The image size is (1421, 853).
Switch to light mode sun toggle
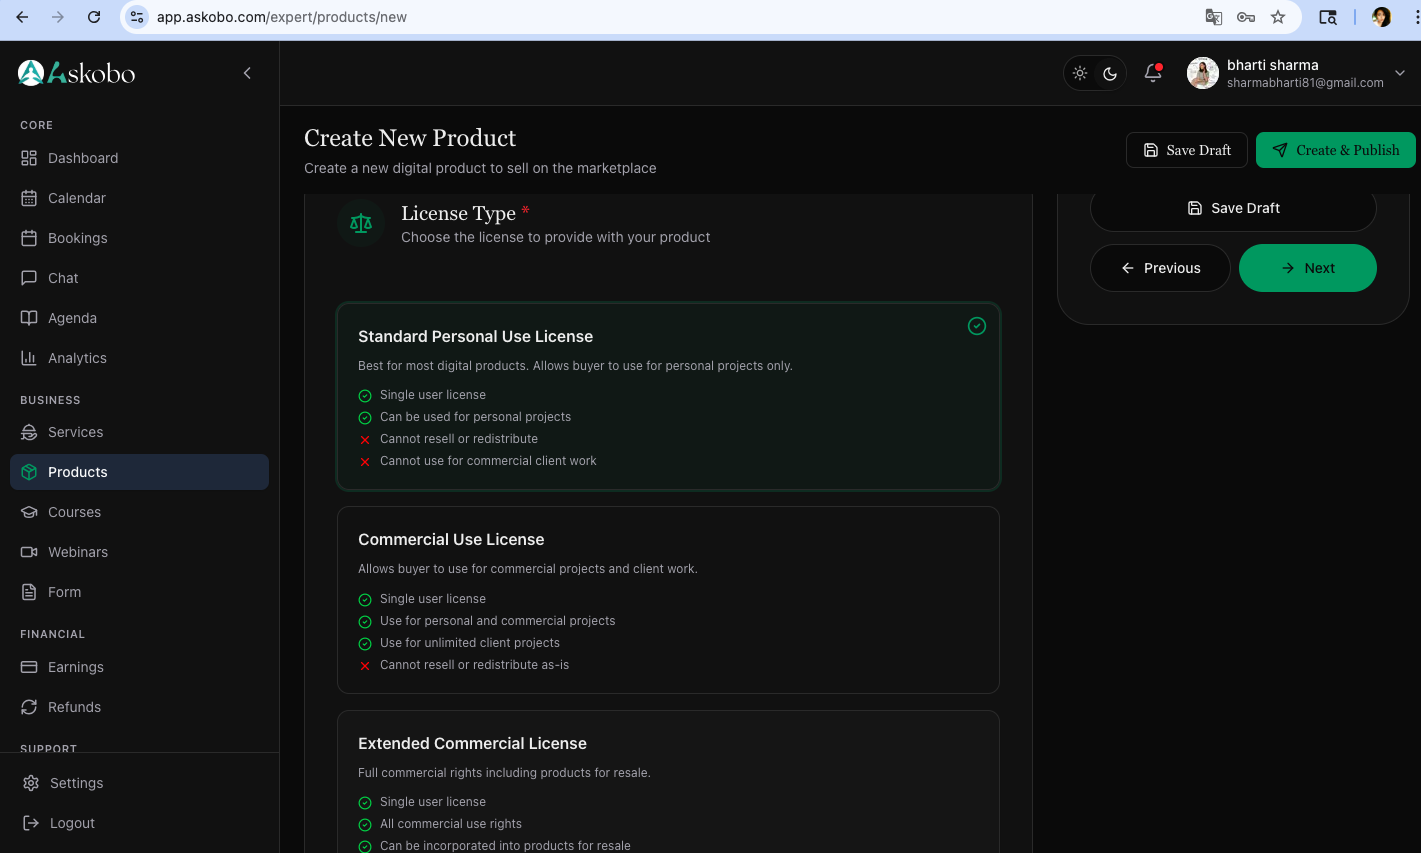tap(1080, 73)
